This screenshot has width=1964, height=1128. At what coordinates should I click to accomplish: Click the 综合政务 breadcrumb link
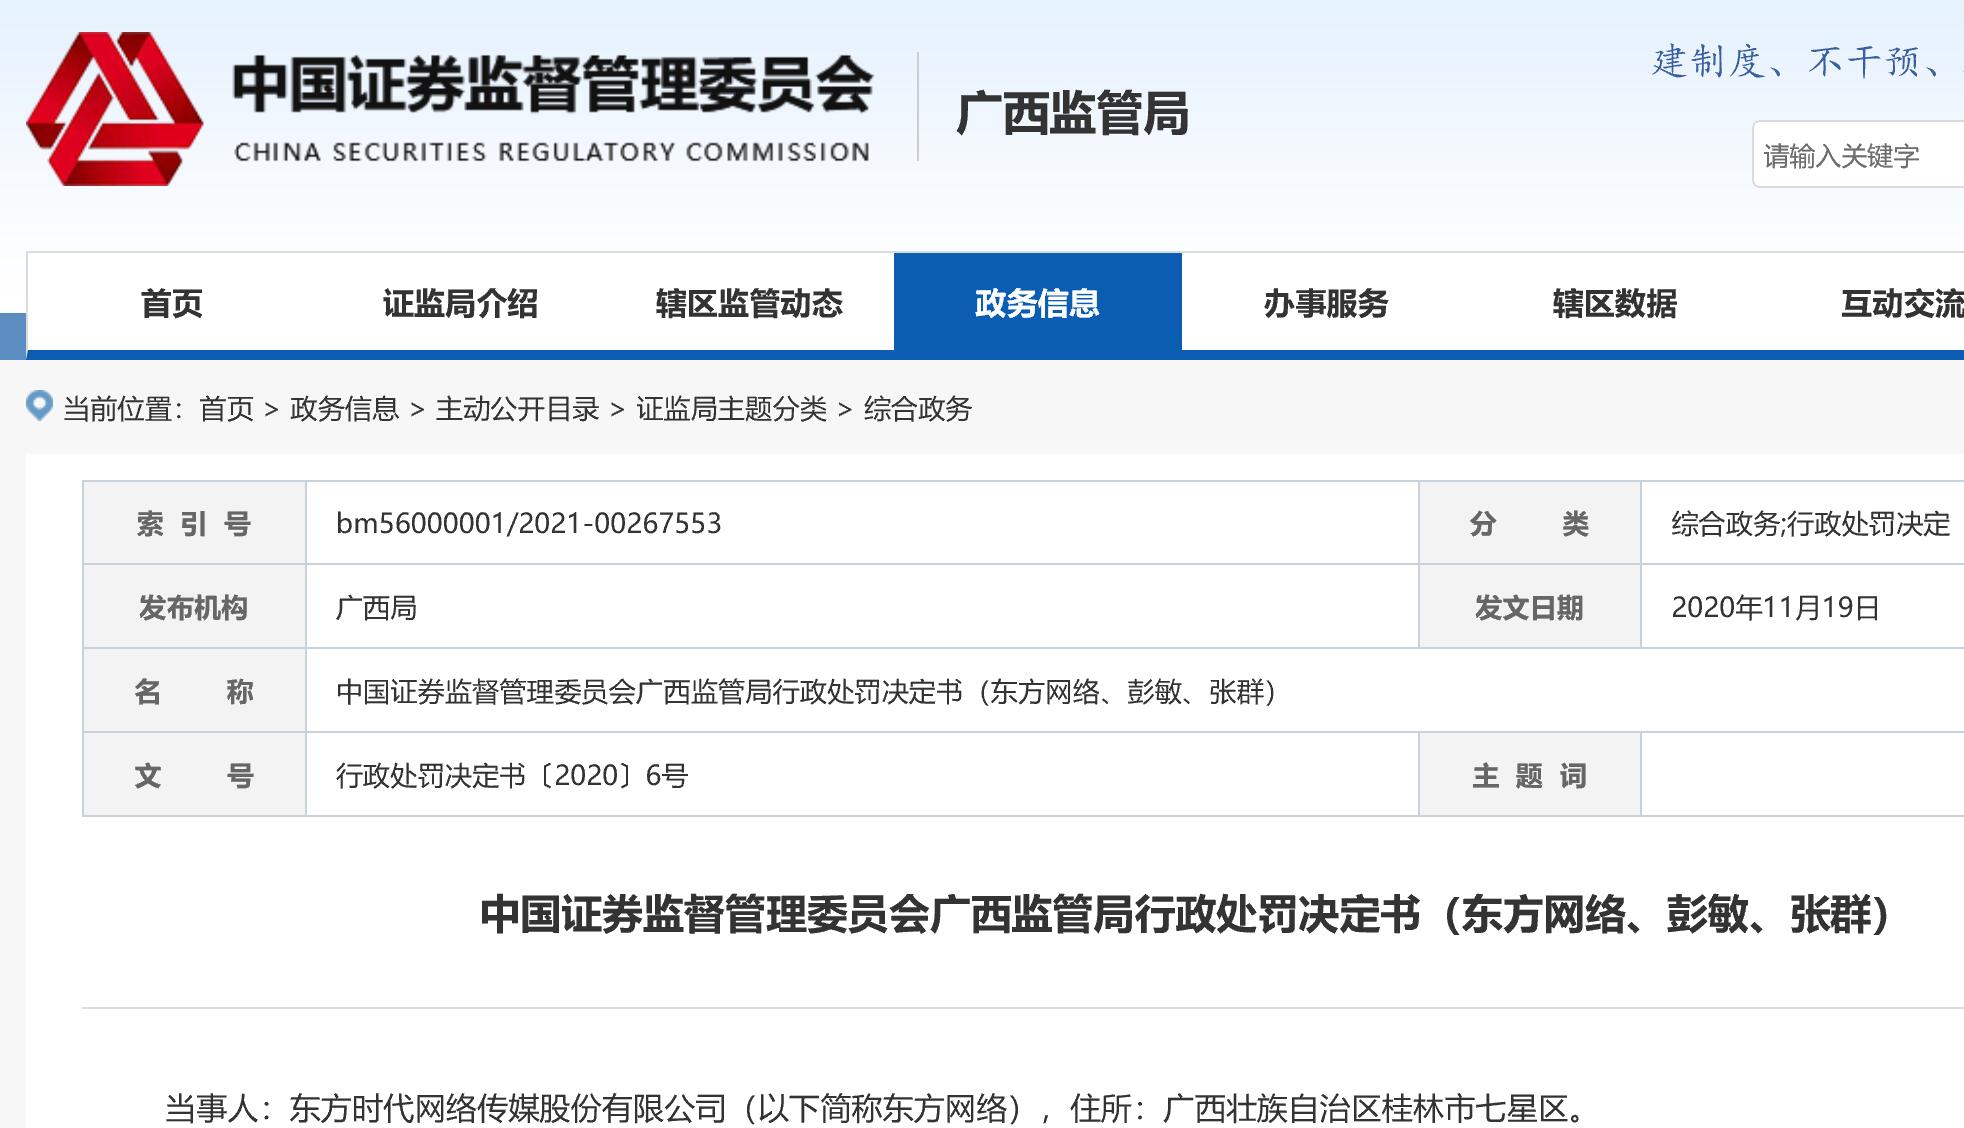(x=917, y=409)
